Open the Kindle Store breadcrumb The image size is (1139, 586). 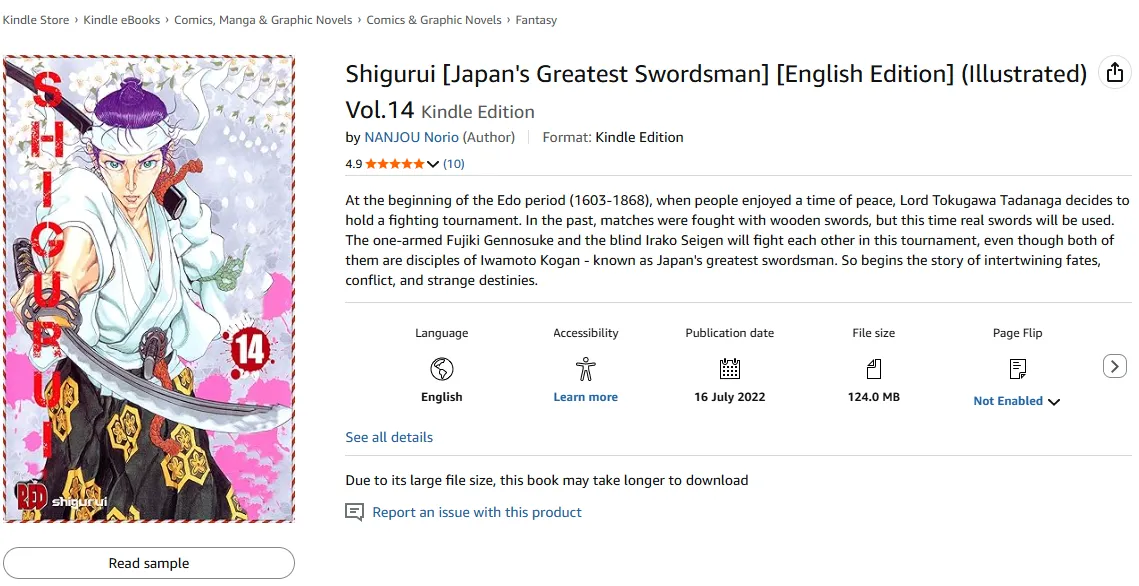coord(36,20)
